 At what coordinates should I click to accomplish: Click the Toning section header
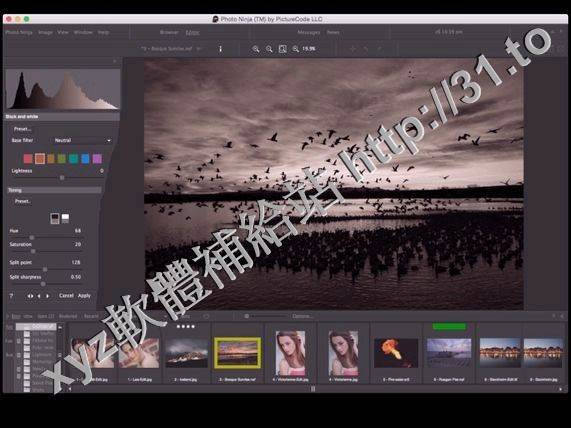(x=54, y=190)
